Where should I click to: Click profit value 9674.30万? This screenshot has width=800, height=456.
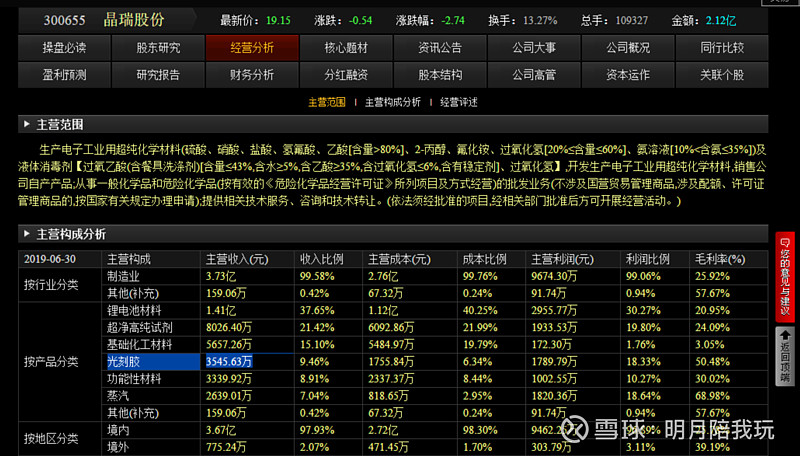[554, 276]
